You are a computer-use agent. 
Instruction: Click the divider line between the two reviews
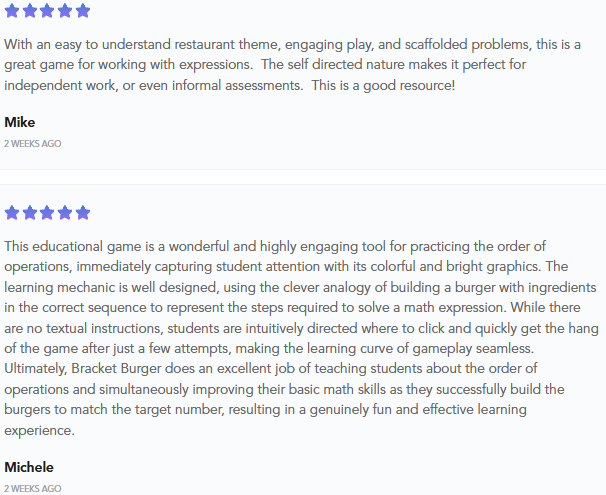click(303, 184)
